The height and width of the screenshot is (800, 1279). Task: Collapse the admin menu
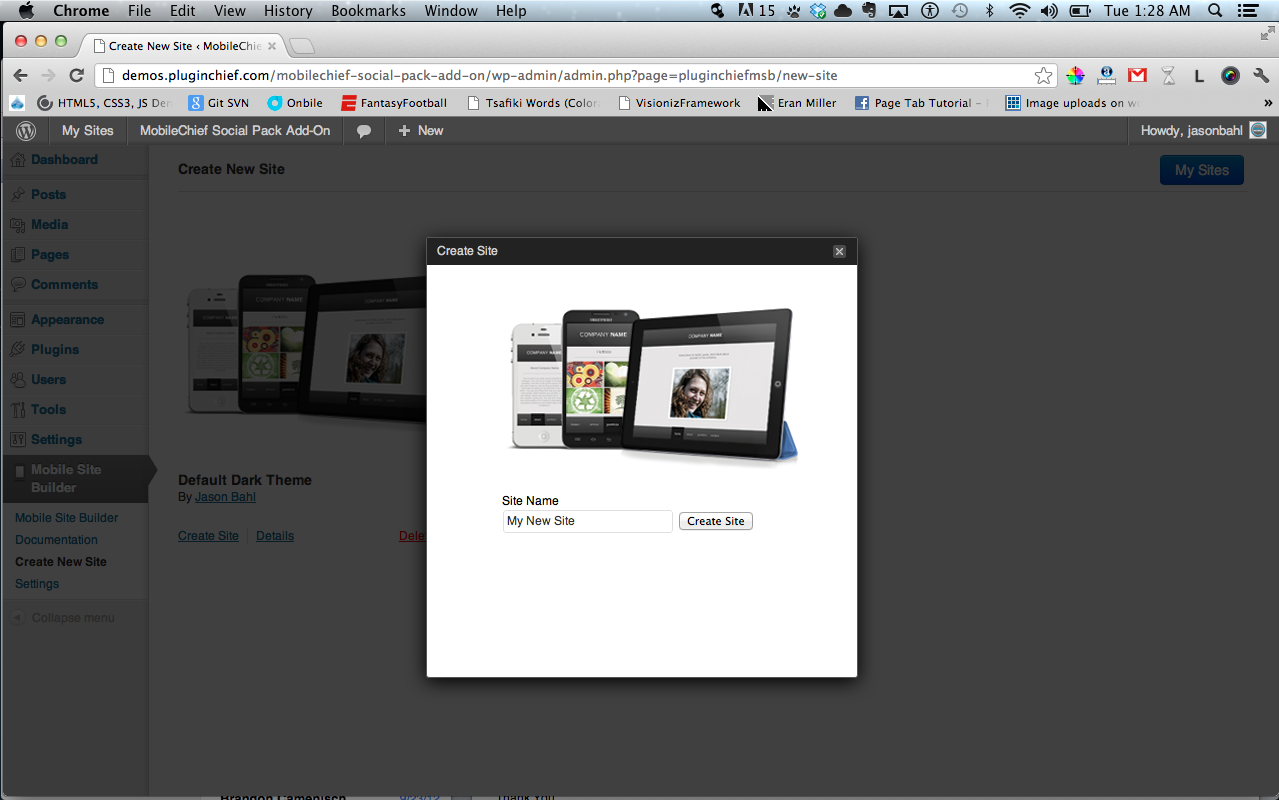point(63,618)
